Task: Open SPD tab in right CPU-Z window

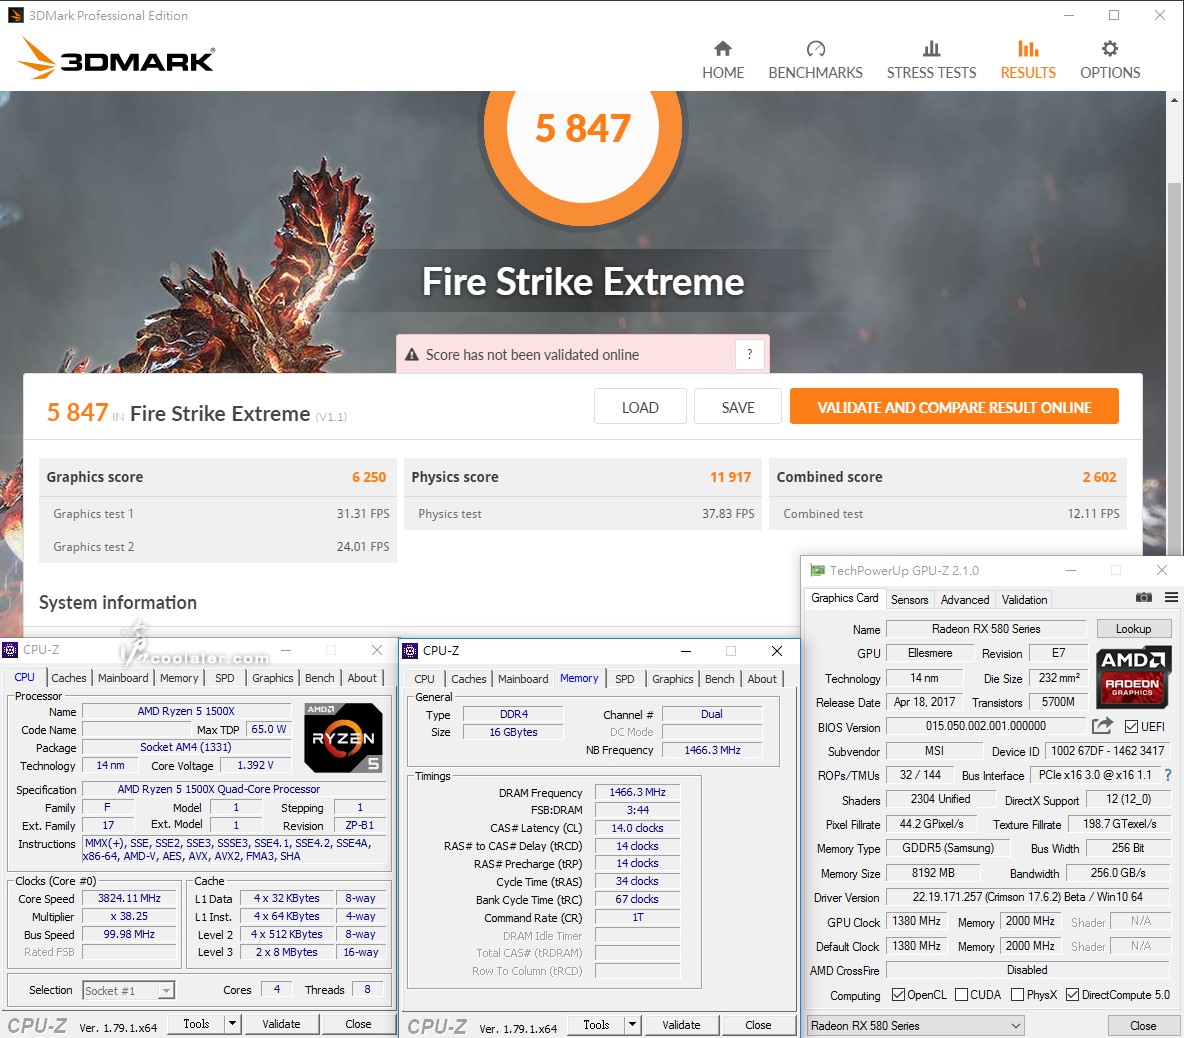Action: (624, 679)
